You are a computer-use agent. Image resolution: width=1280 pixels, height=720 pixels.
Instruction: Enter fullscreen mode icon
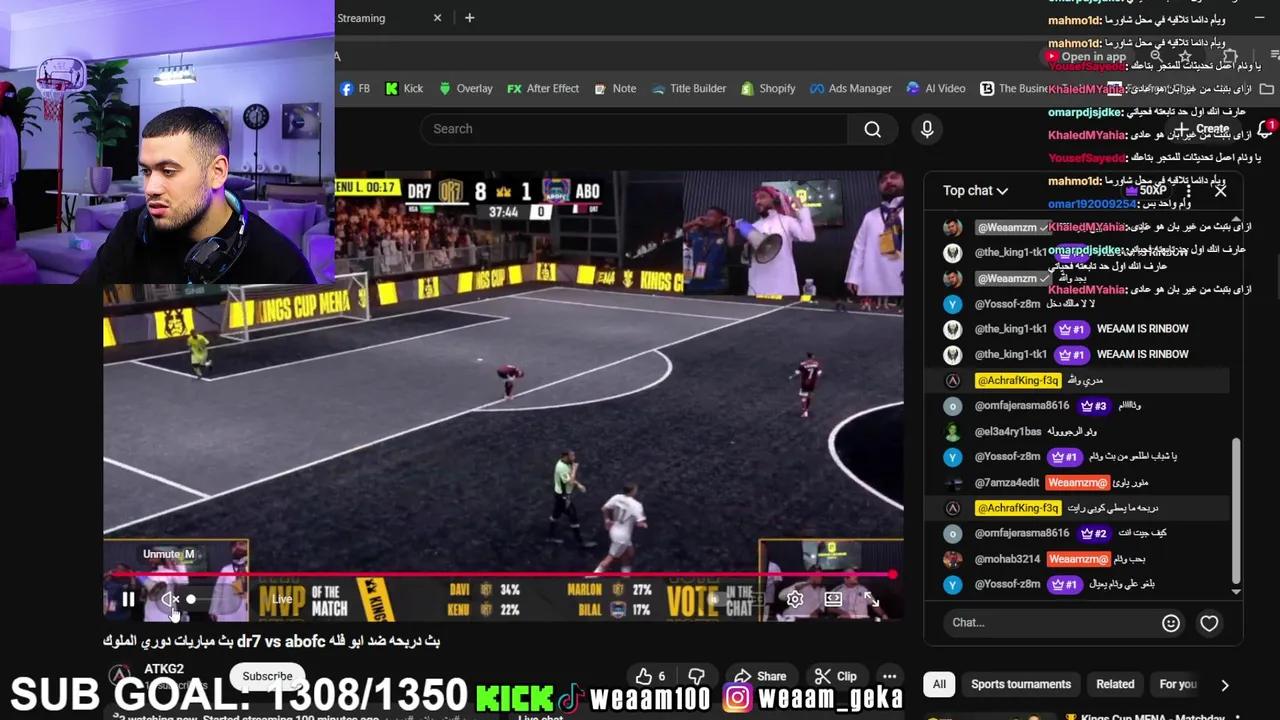[871, 599]
